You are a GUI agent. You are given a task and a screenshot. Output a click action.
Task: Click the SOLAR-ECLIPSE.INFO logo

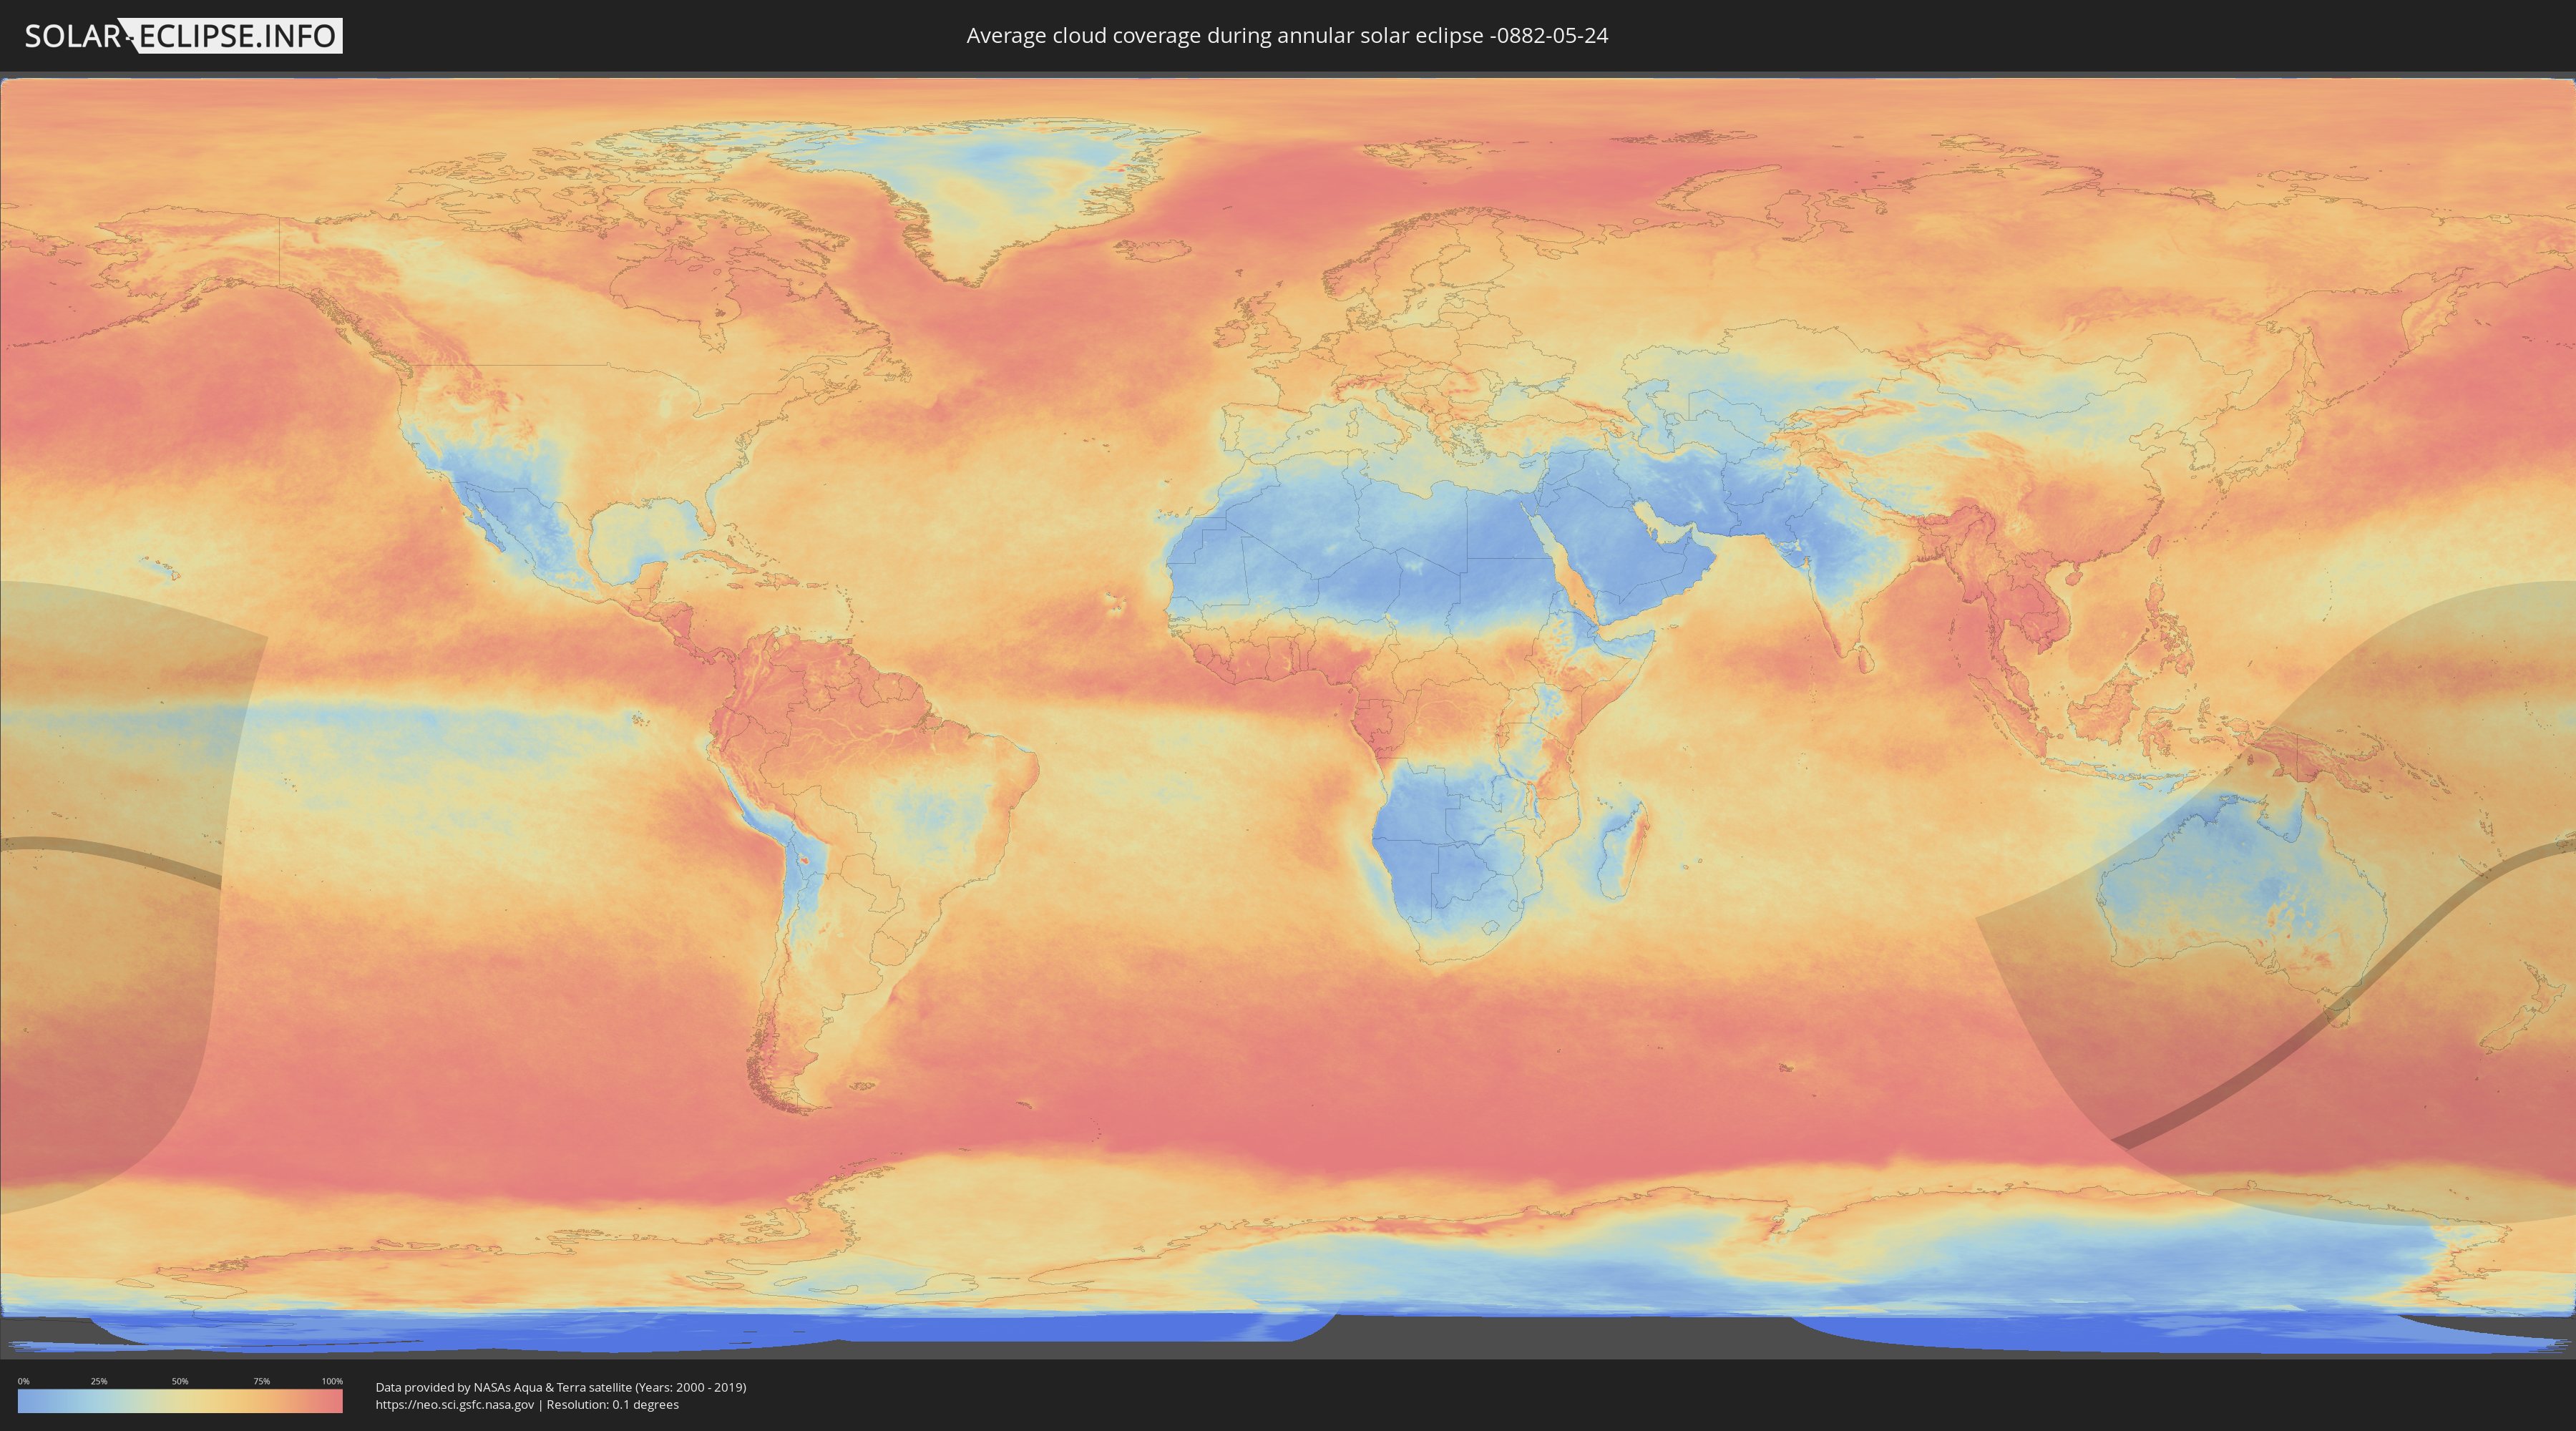click(182, 36)
